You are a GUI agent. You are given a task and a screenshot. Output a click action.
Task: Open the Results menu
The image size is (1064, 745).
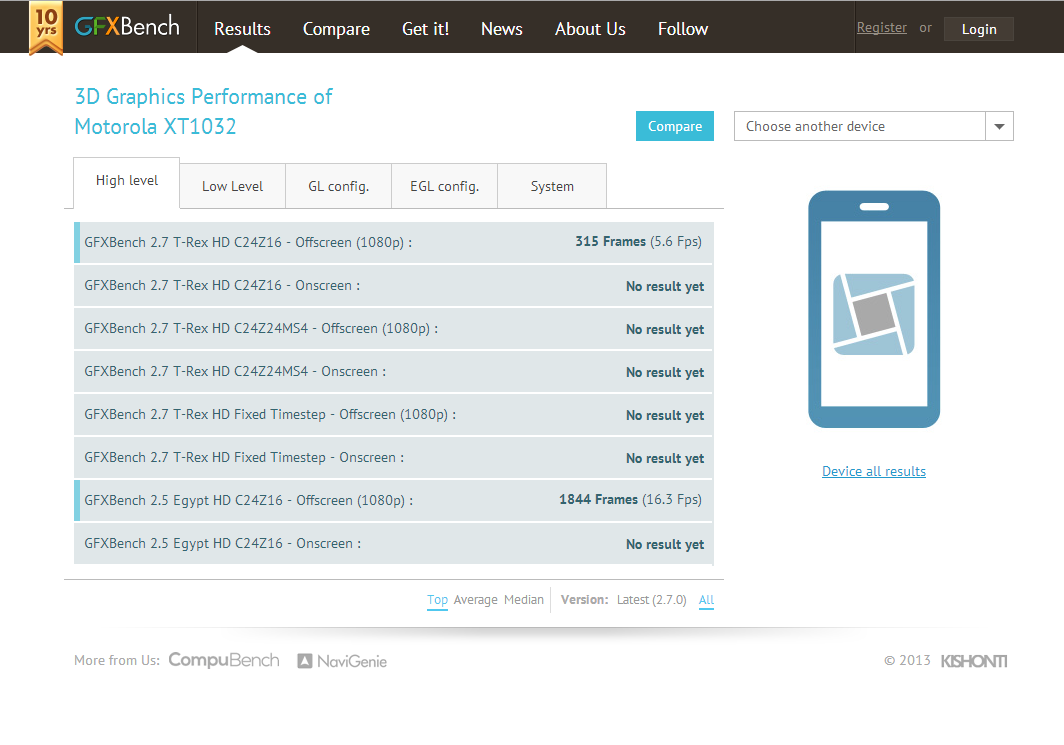(x=242, y=28)
